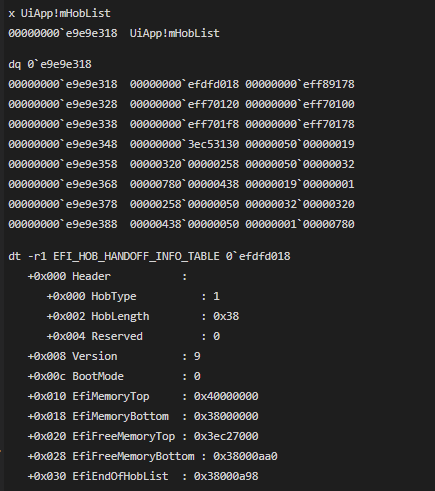Click the HobType field
This screenshot has width=435, height=491.
click(x=133, y=296)
